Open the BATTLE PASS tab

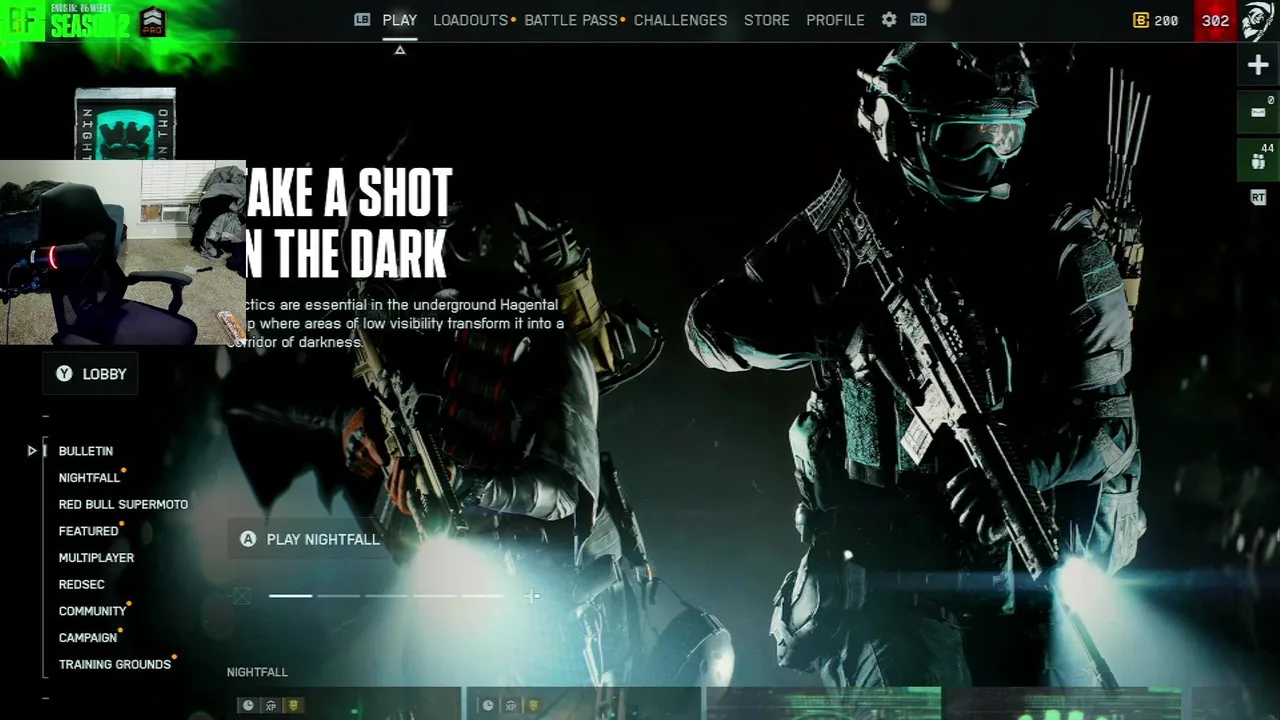571,20
